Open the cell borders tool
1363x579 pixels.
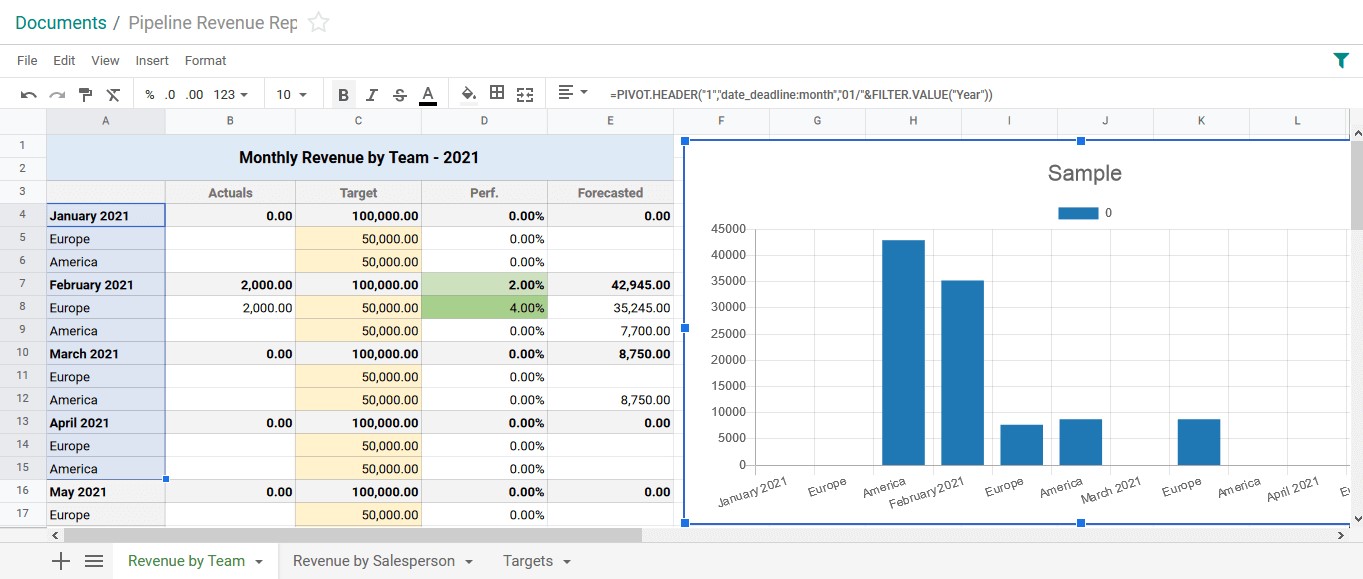(497, 93)
